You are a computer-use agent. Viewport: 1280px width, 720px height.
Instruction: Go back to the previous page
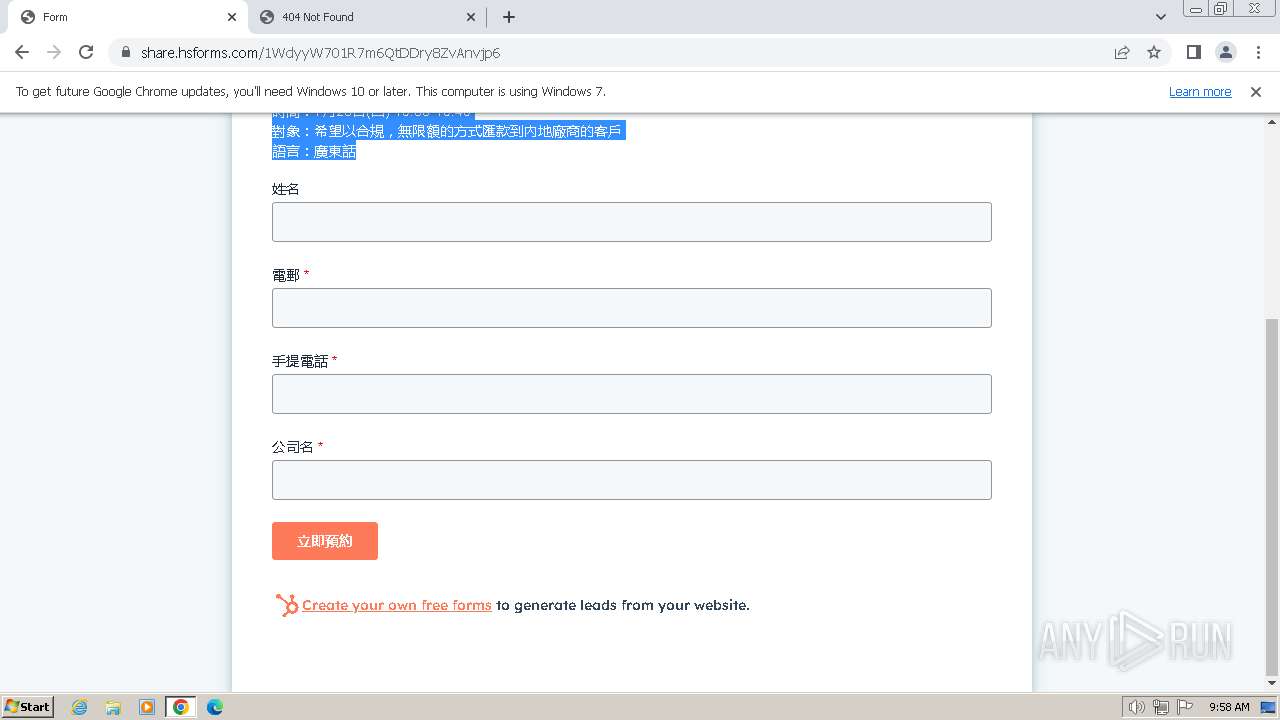[22, 52]
